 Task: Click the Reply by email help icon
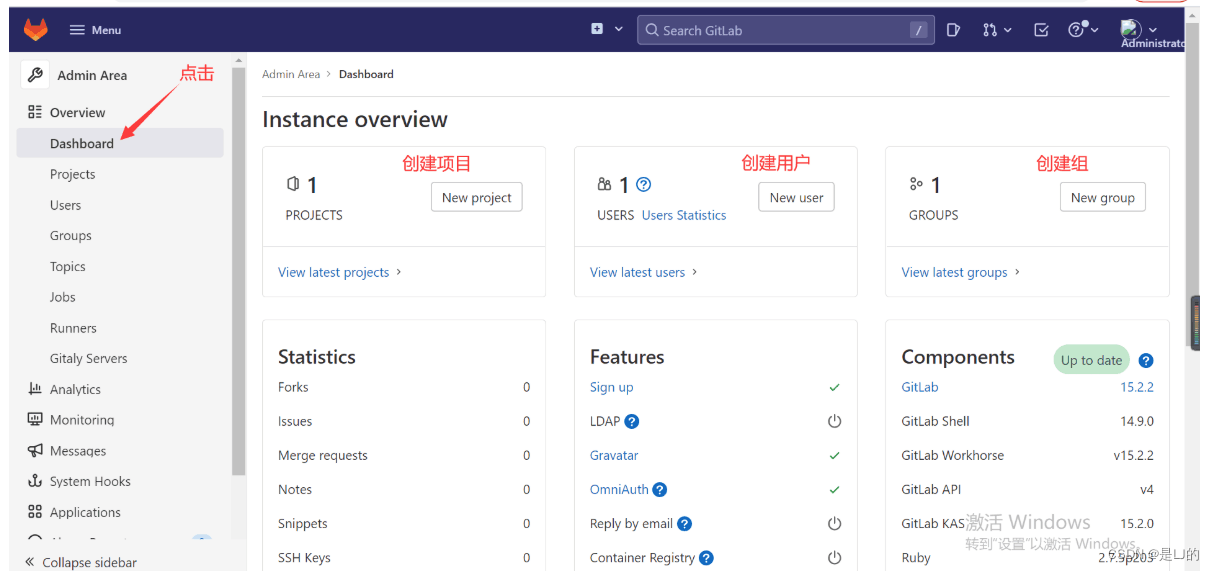pyautogui.click(x=684, y=524)
